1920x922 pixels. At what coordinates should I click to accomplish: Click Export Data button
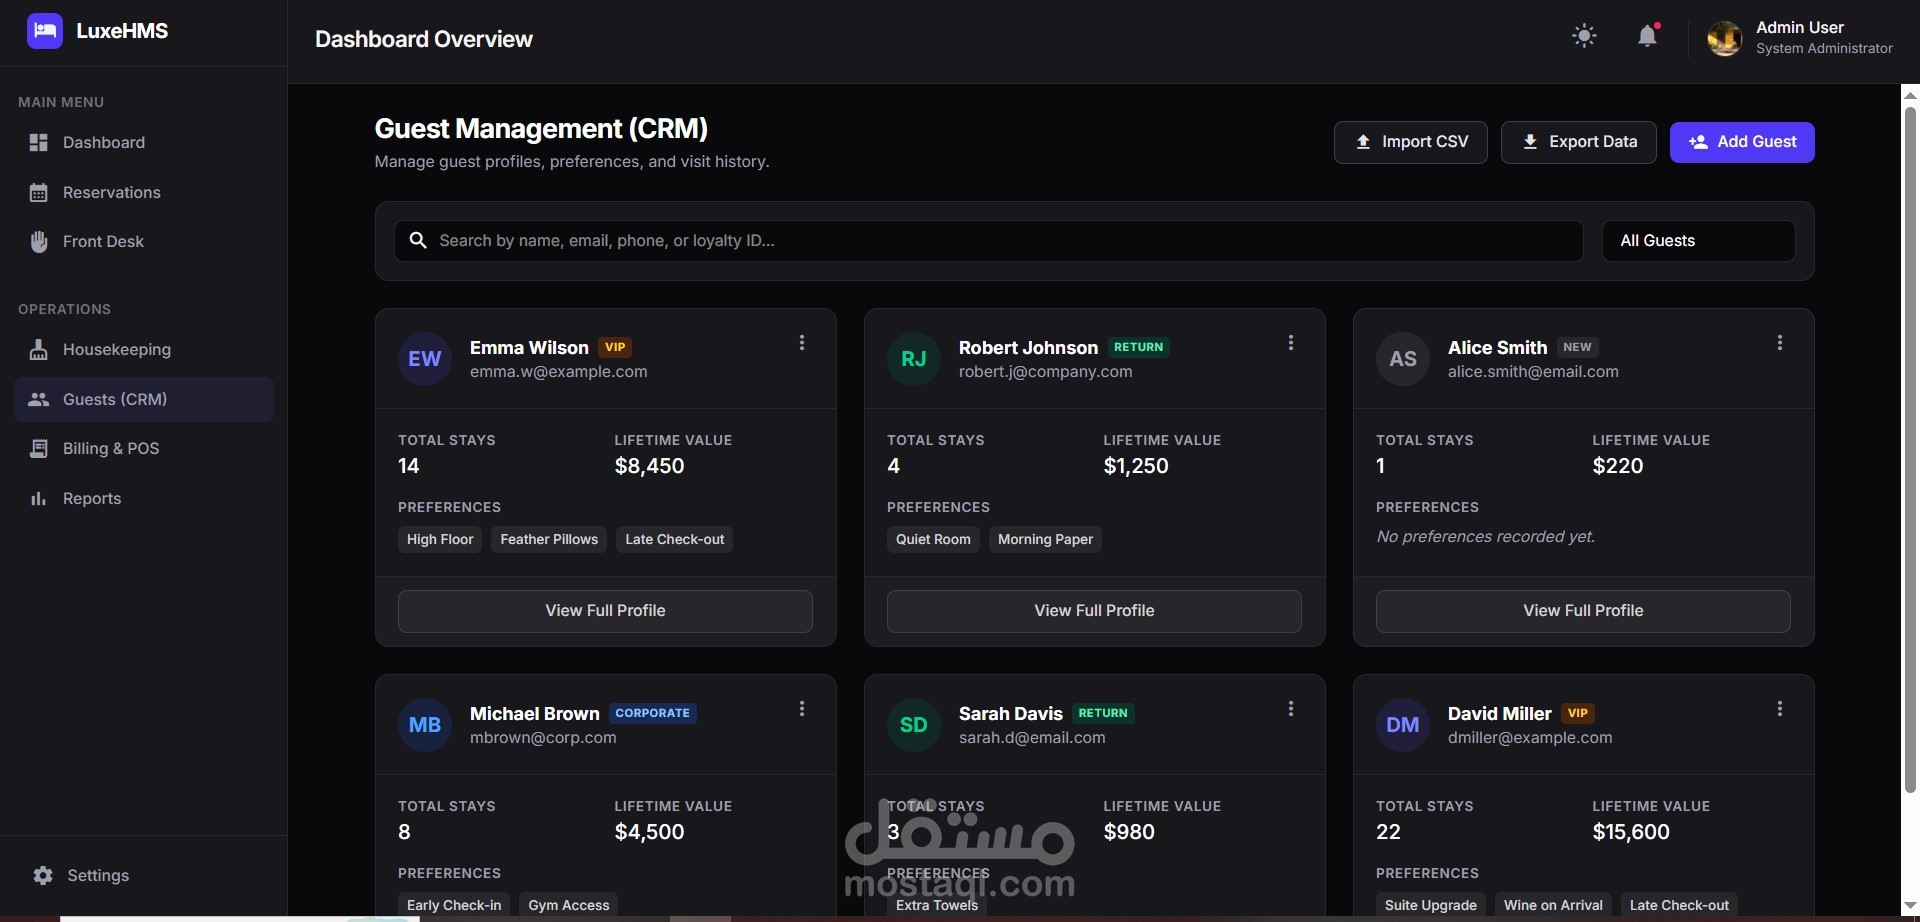[x=1578, y=142]
